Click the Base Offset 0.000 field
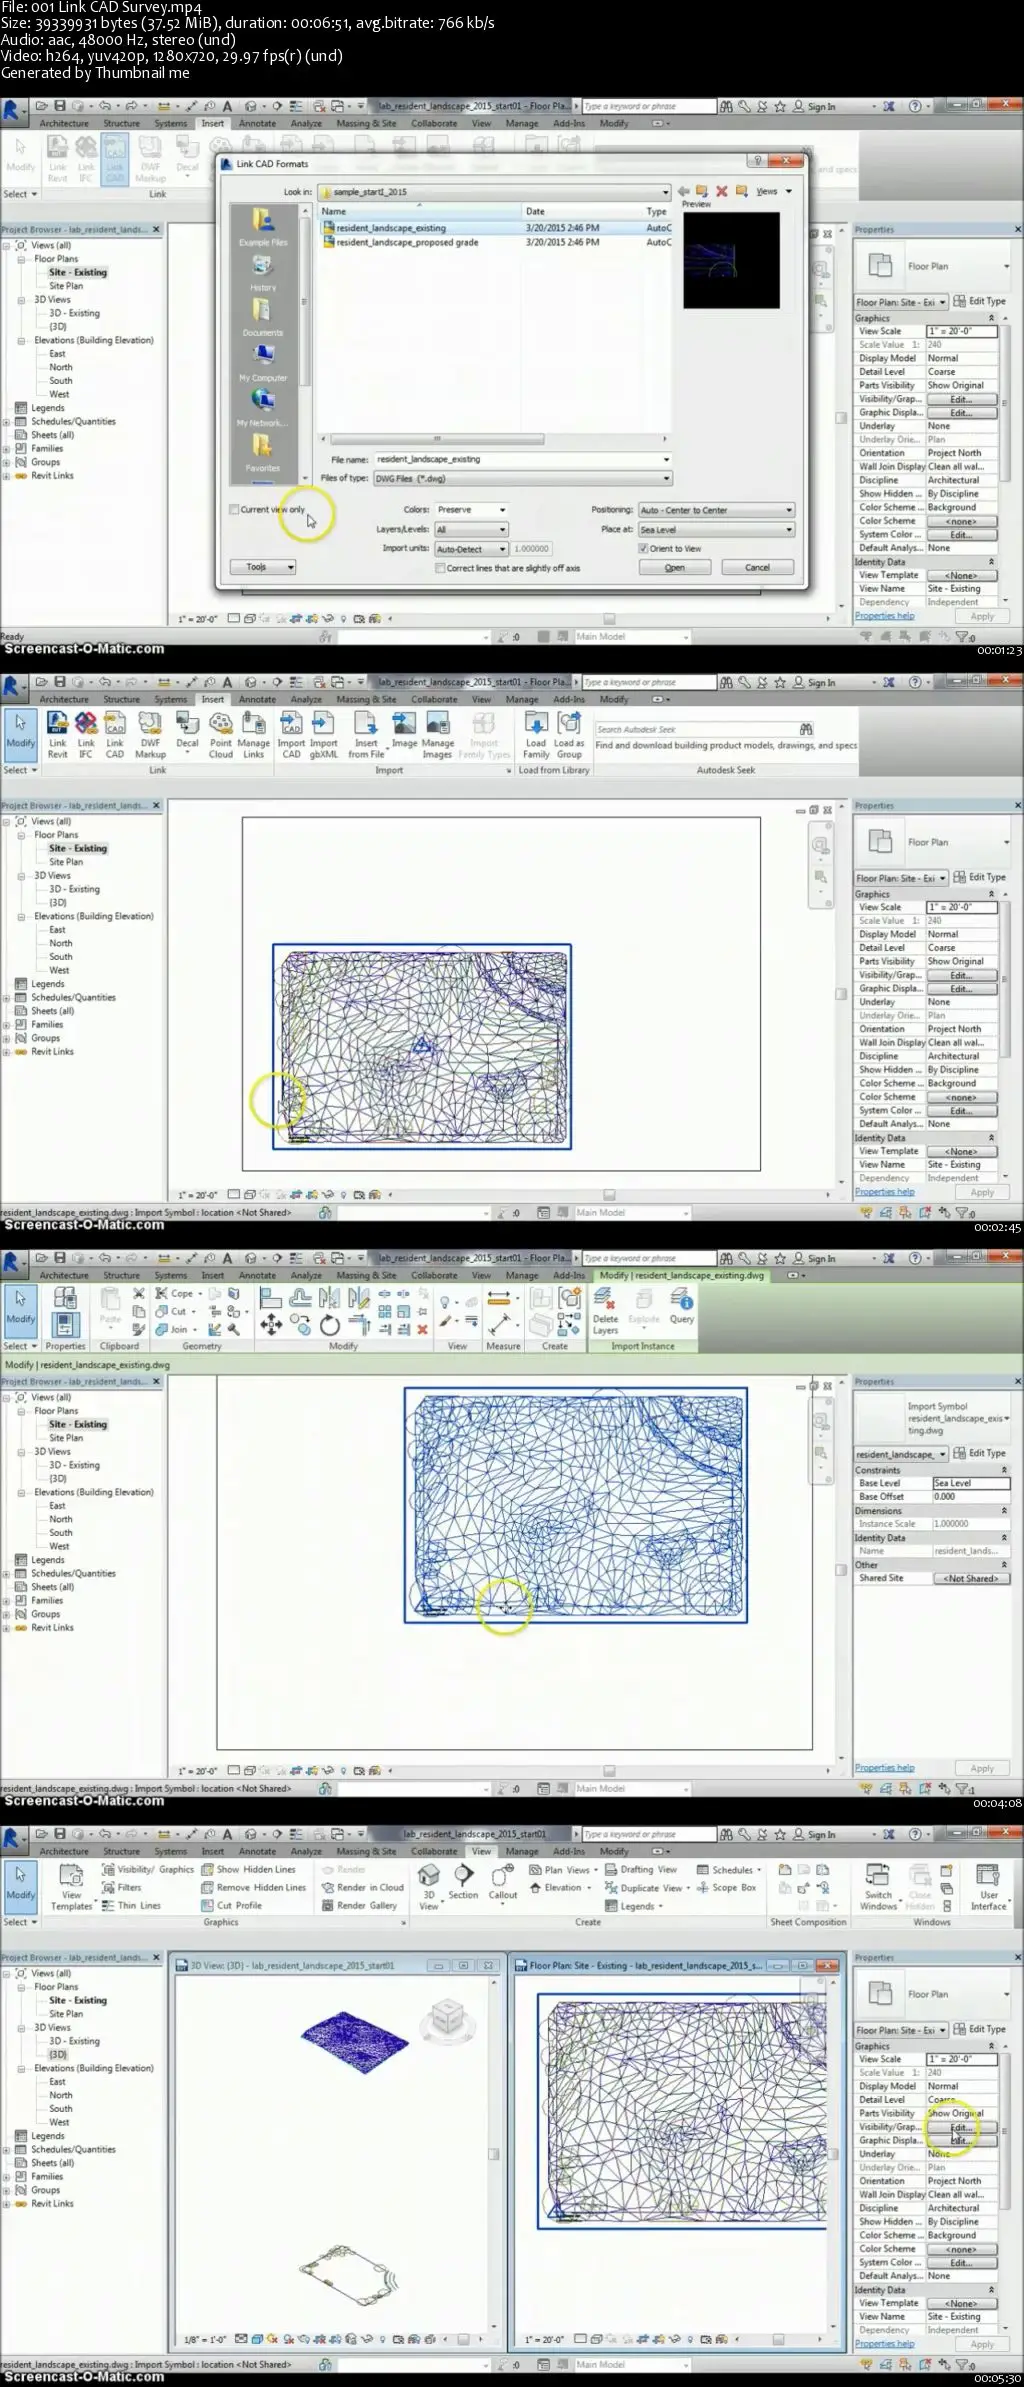 (970, 1497)
